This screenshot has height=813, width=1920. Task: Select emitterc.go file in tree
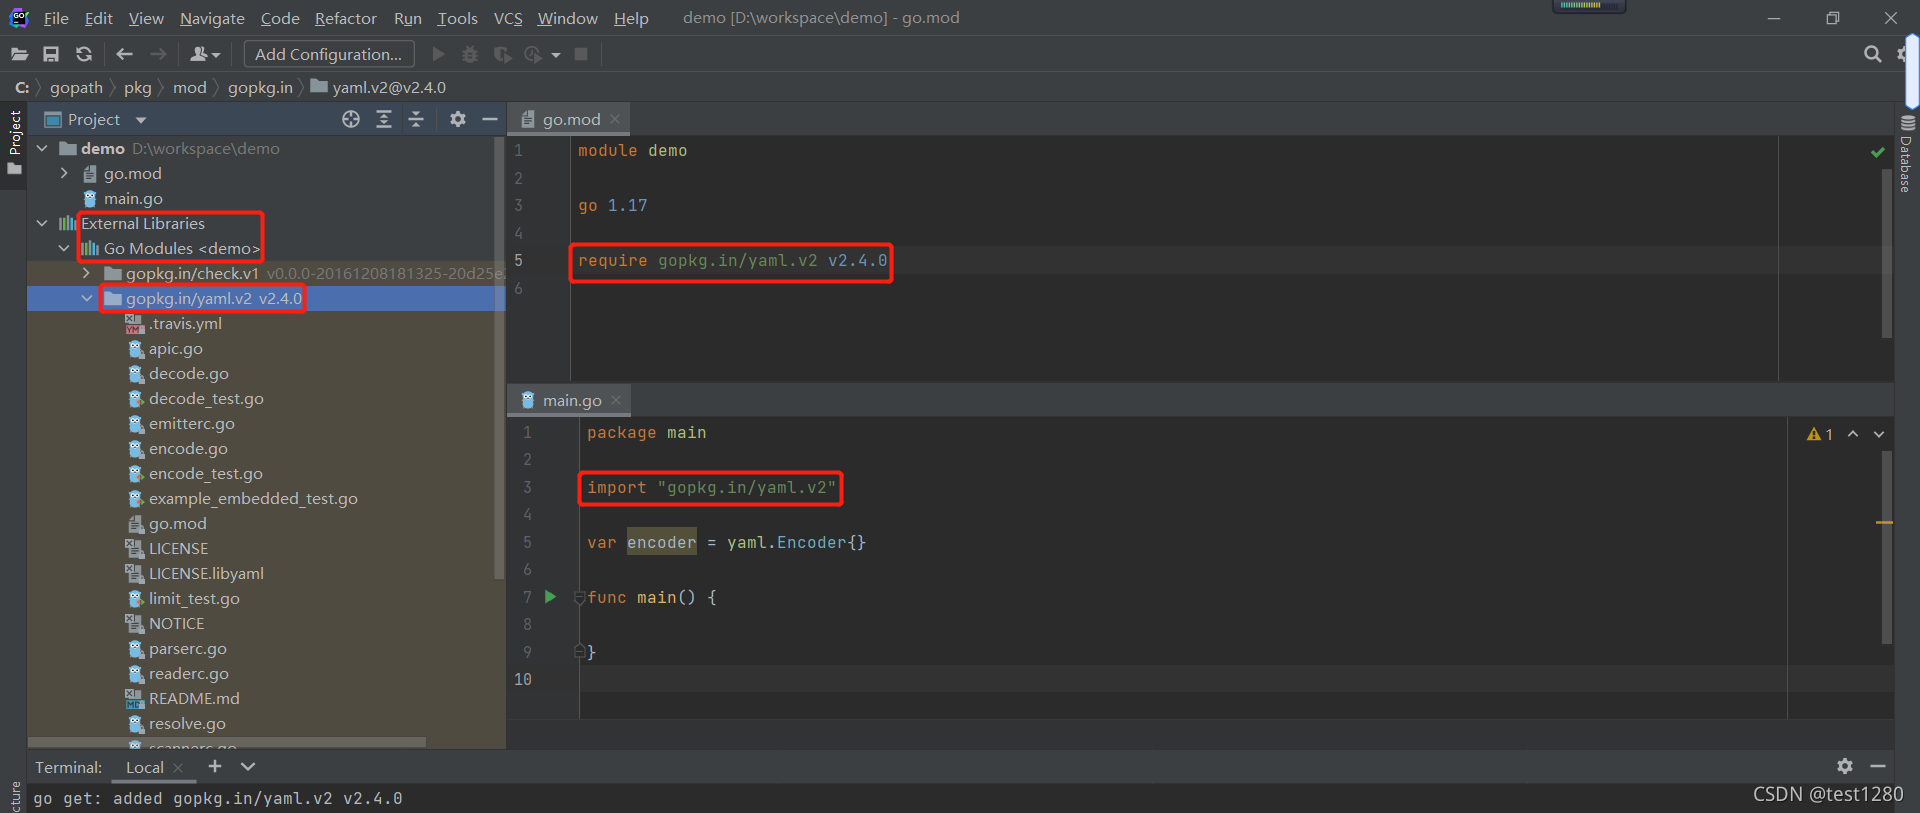191,423
